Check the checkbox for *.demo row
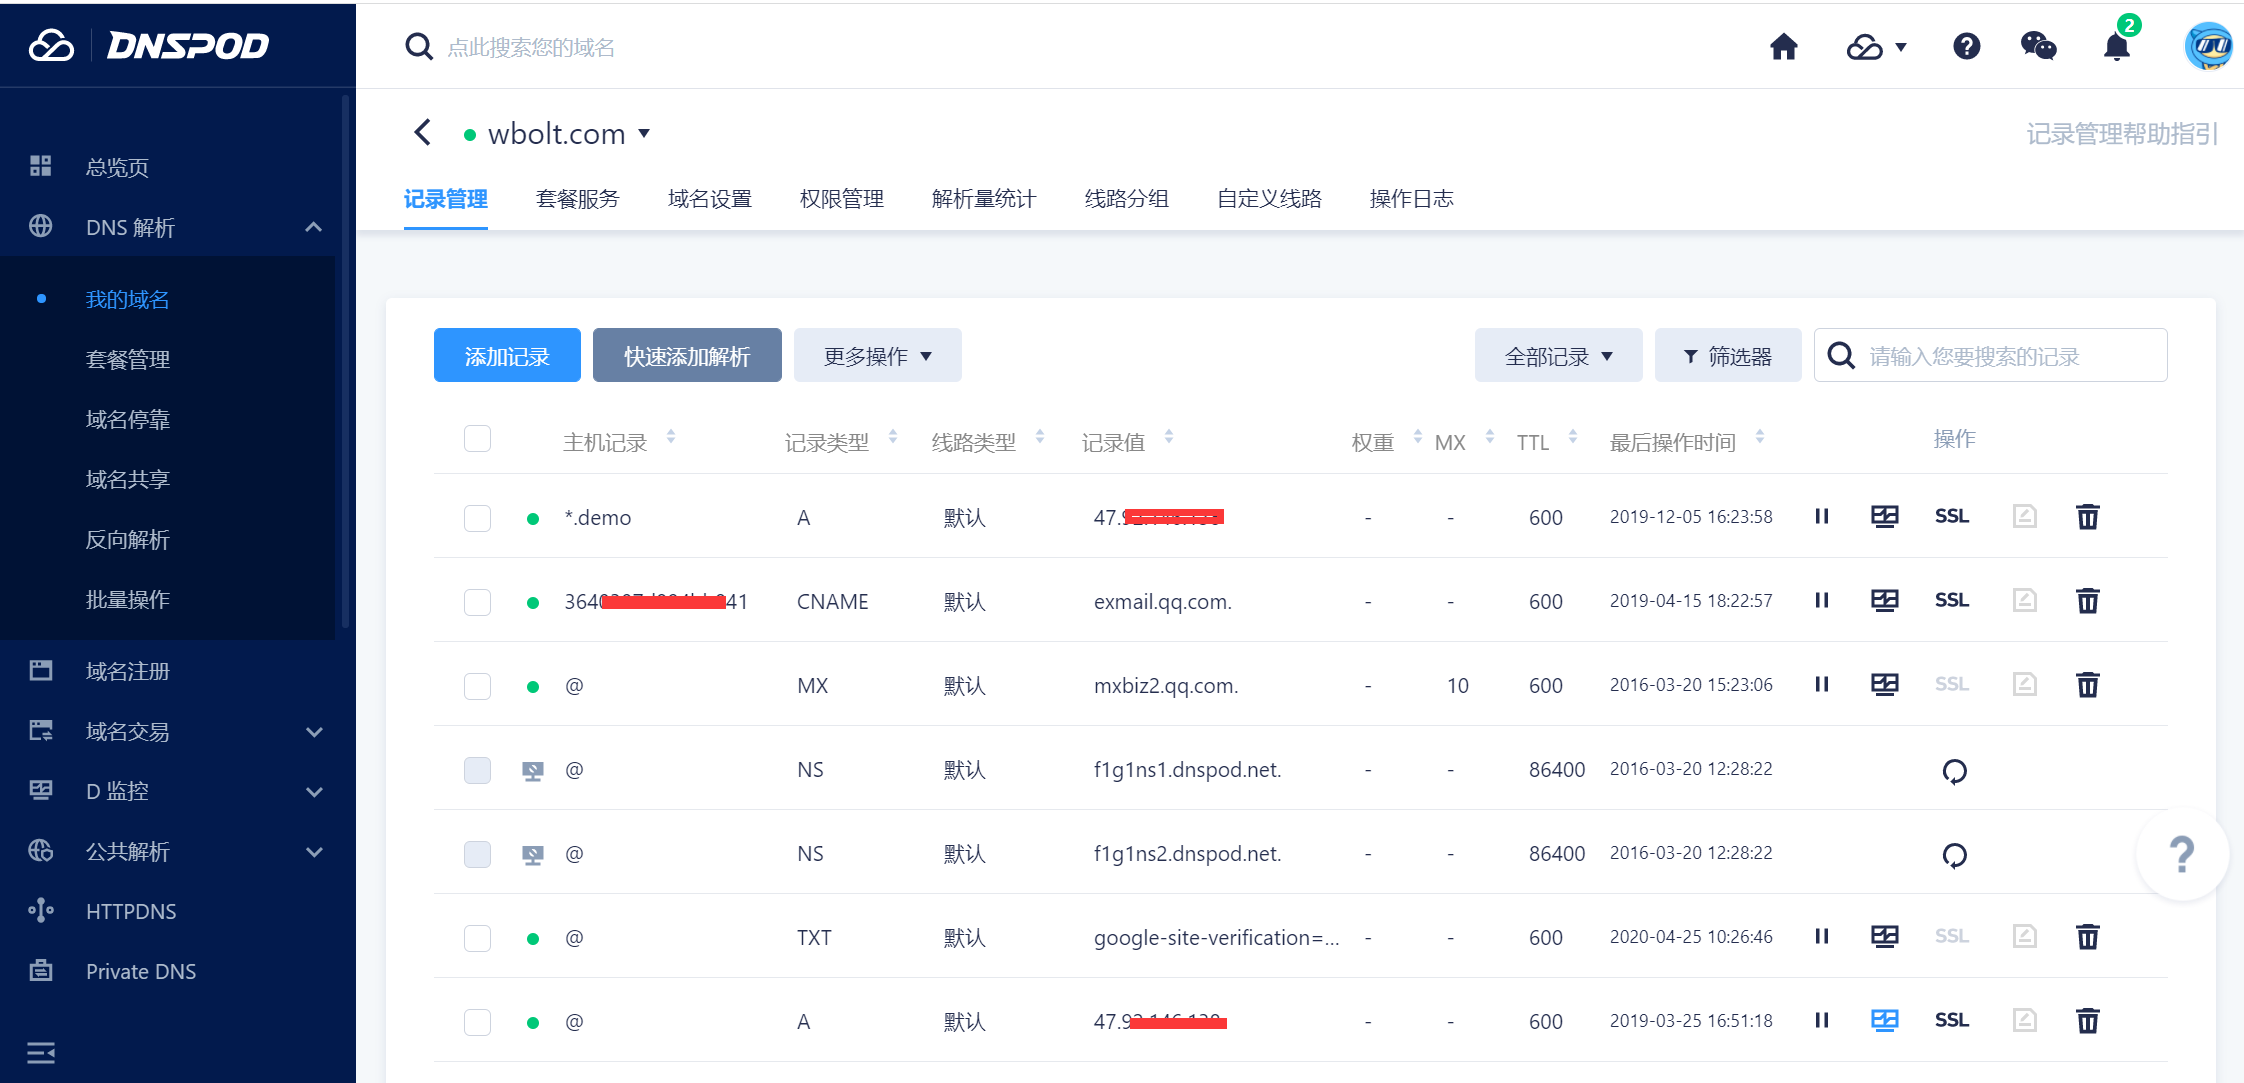The height and width of the screenshot is (1083, 2244). tap(477, 518)
